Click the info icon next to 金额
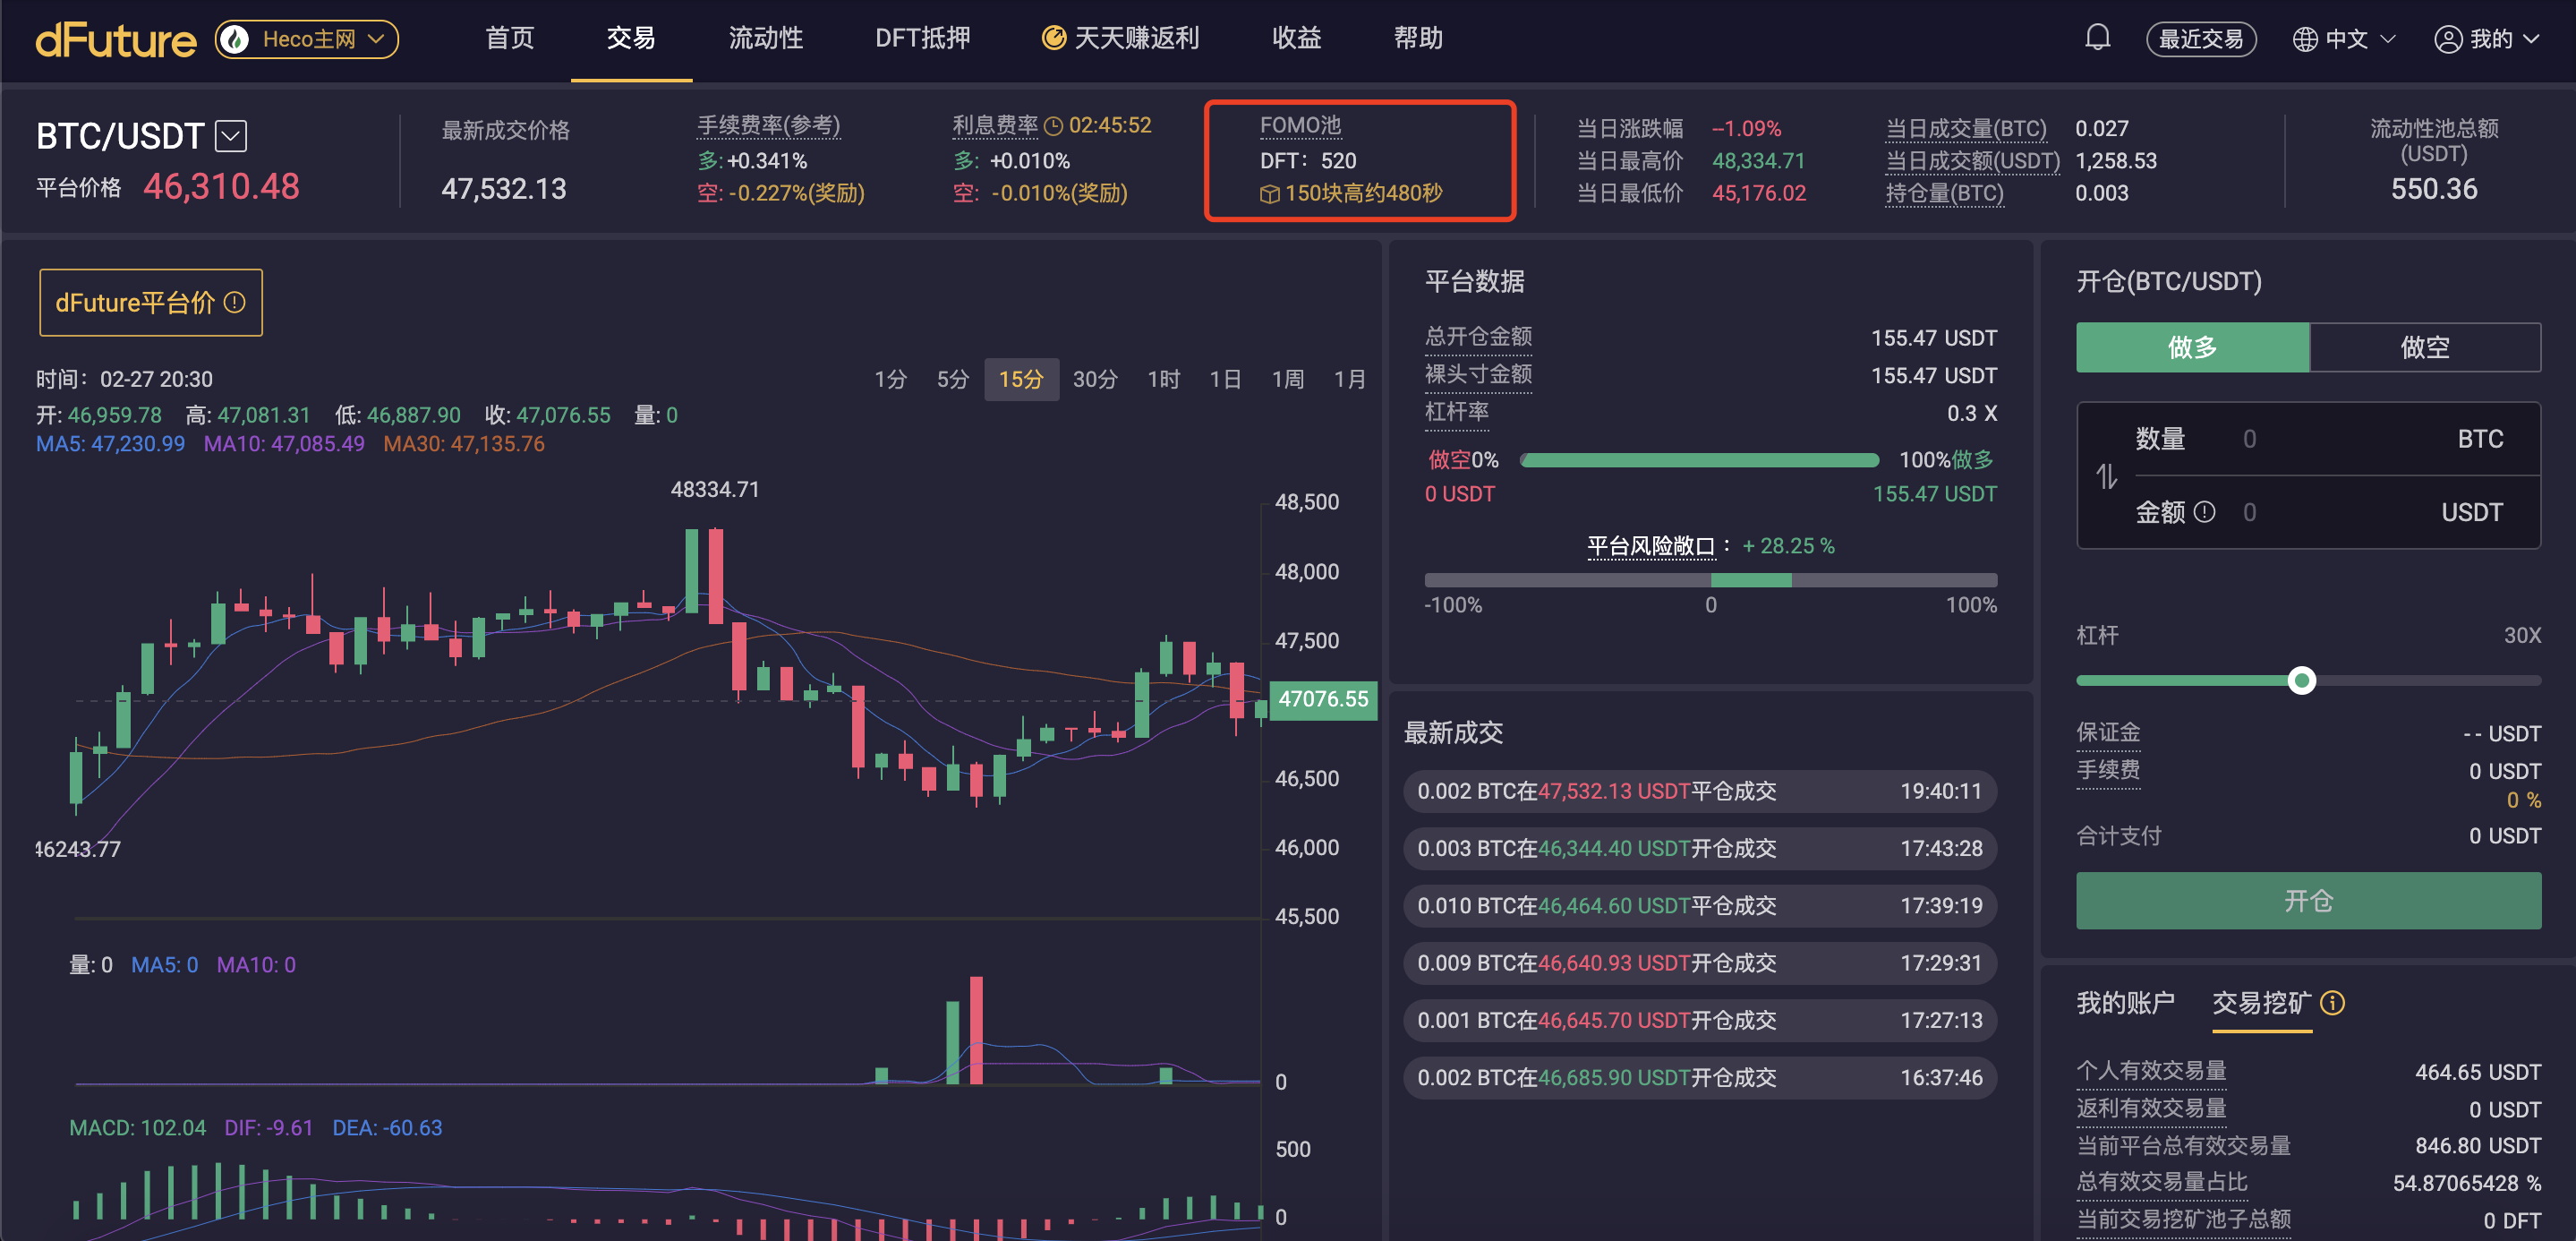 click(x=2204, y=512)
